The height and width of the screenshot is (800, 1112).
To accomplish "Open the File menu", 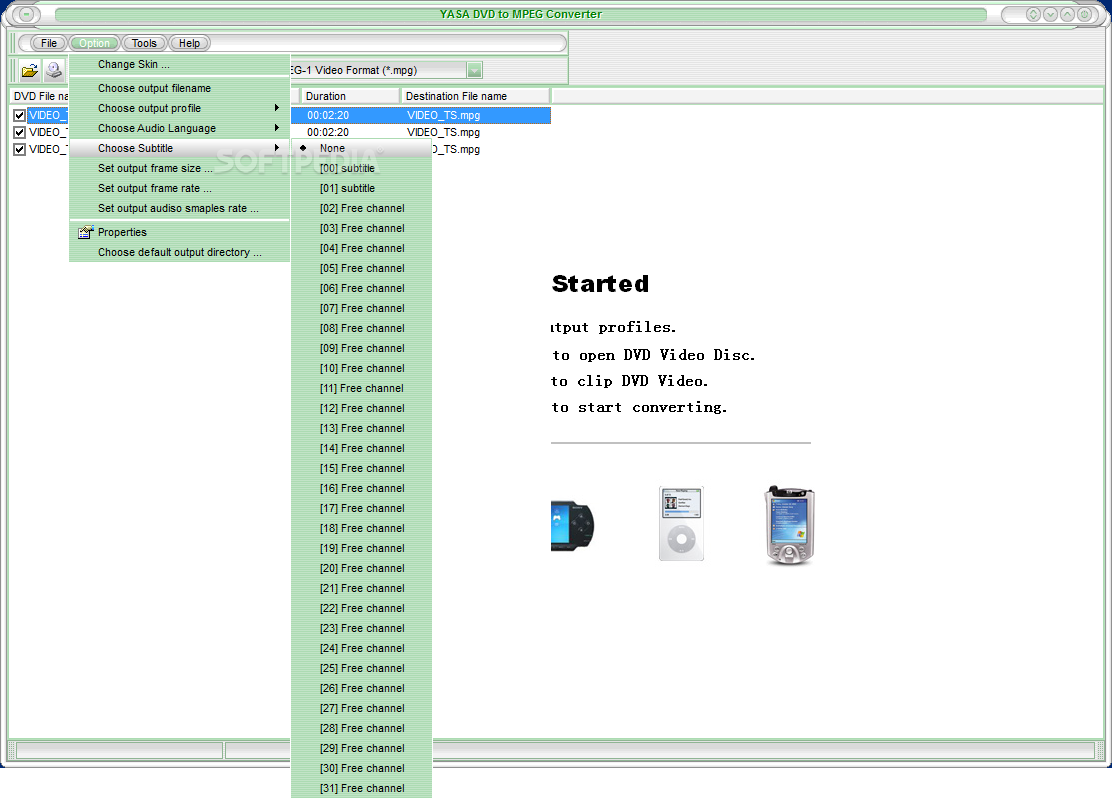I will coord(48,43).
